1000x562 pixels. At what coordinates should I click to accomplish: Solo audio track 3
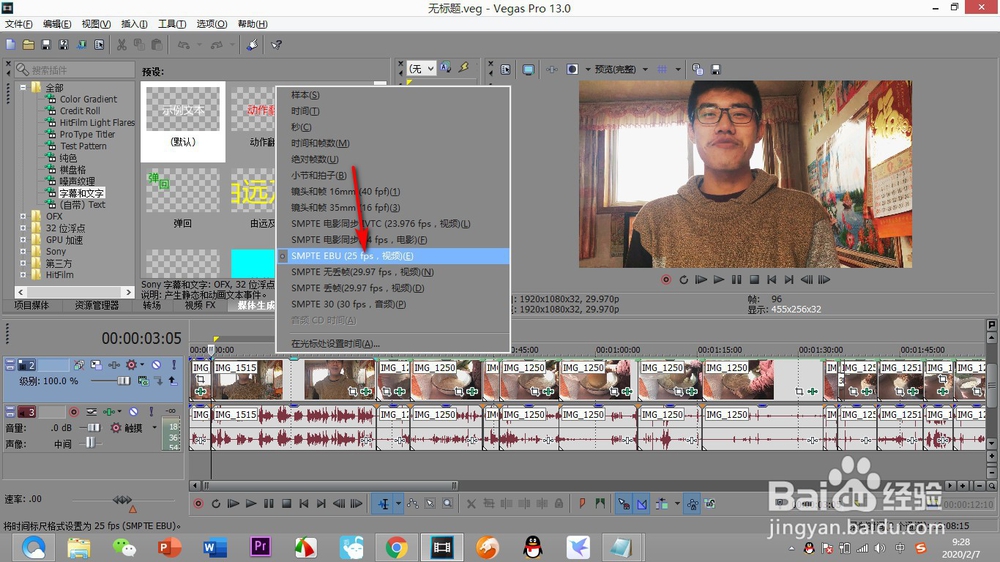click(x=151, y=412)
